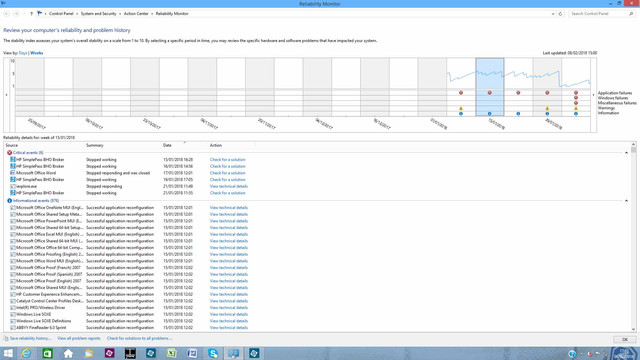This screenshot has width=640, height=360.
Task: Select the highlighted week column of 15/01/2018
Action: point(489,87)
